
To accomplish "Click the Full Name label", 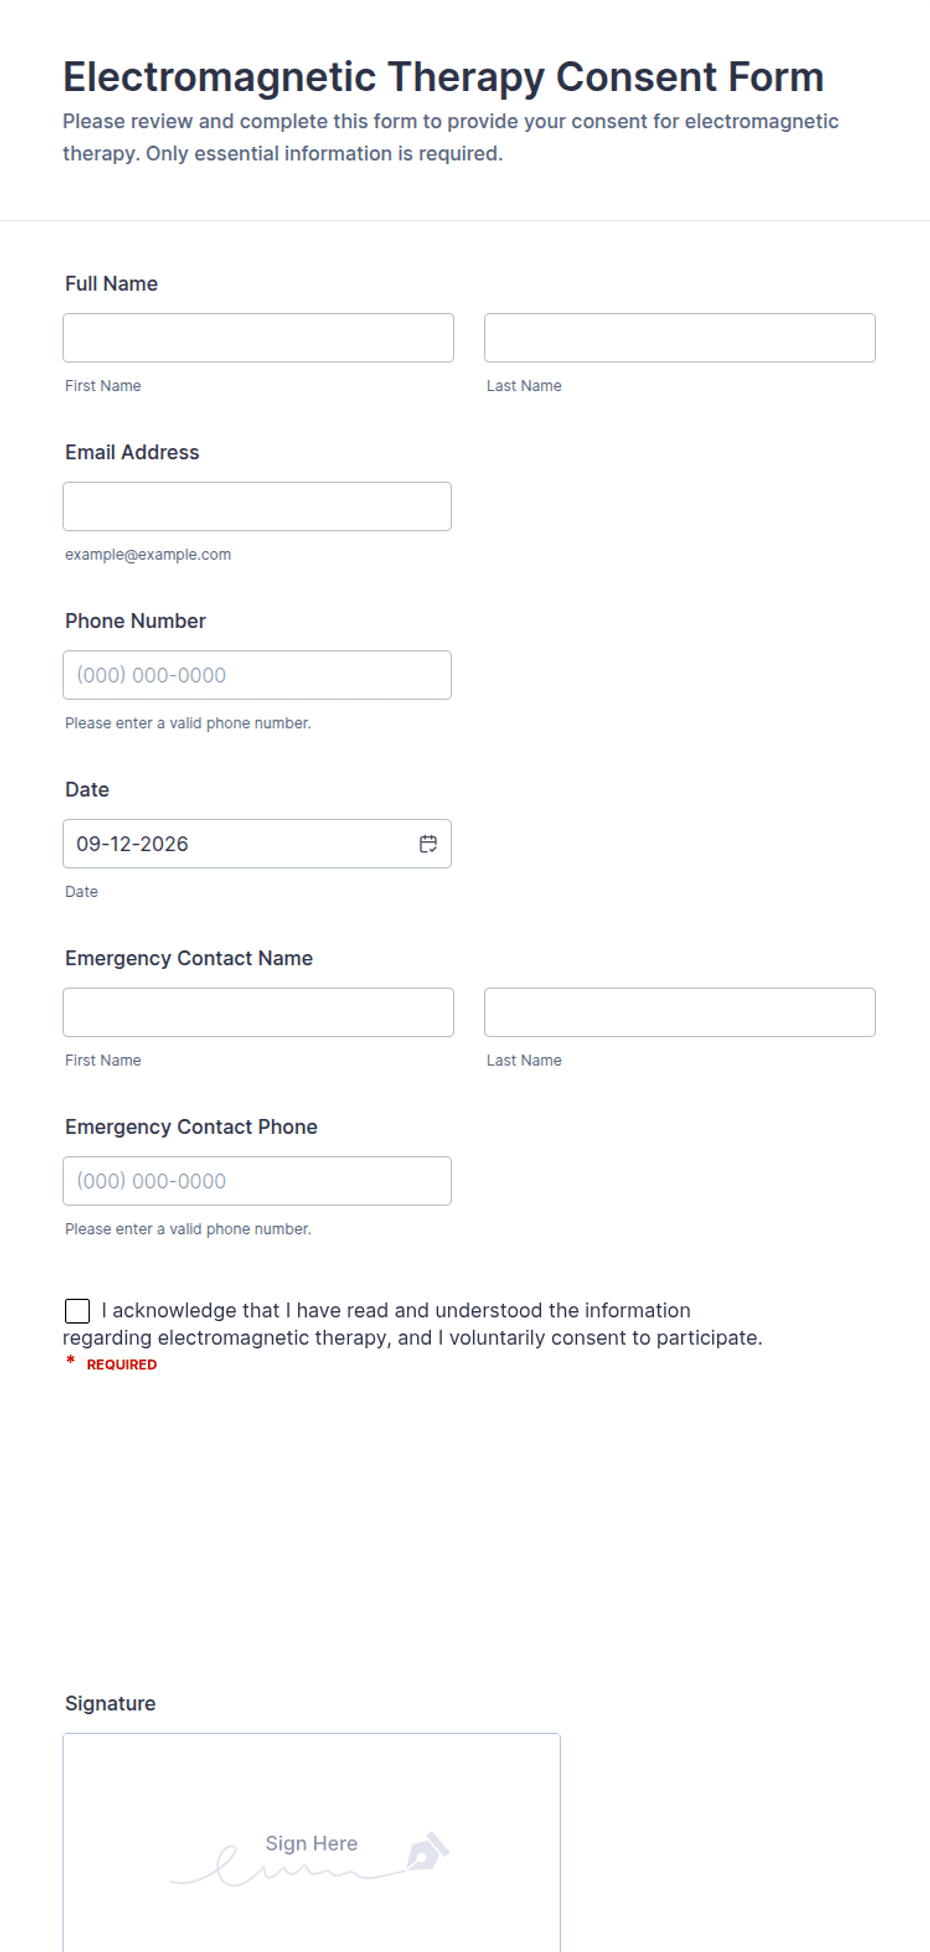I will (111, 284).
